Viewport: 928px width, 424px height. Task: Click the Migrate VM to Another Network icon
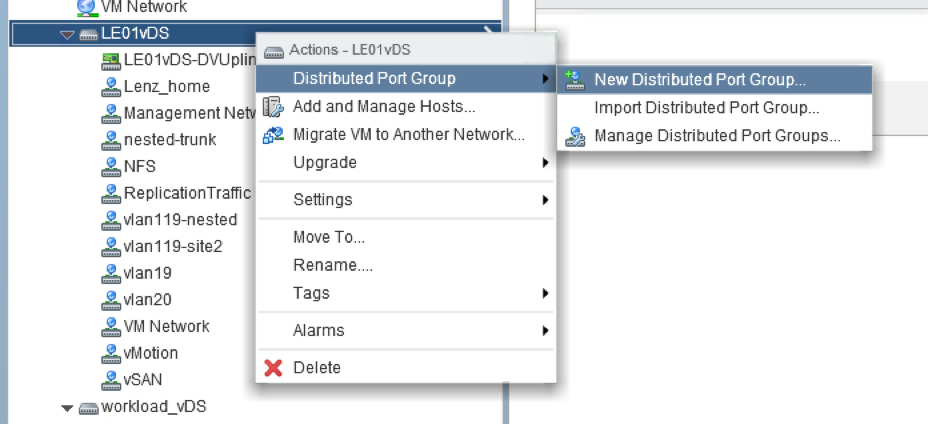[x=273, y=134]
